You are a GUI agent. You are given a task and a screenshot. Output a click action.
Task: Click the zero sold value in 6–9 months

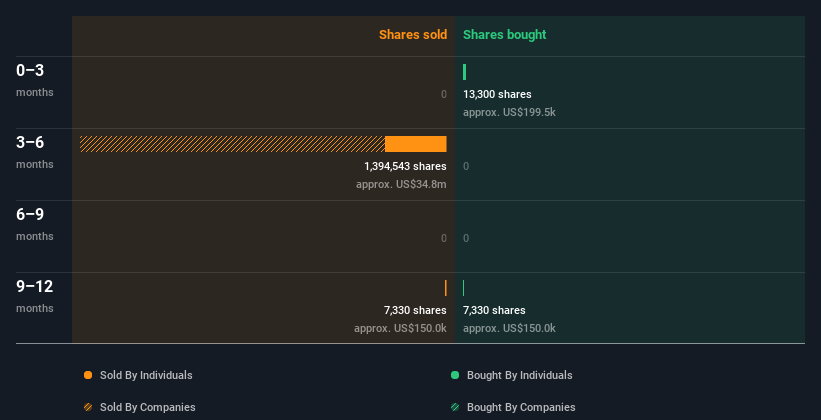[x=444, y=238]
